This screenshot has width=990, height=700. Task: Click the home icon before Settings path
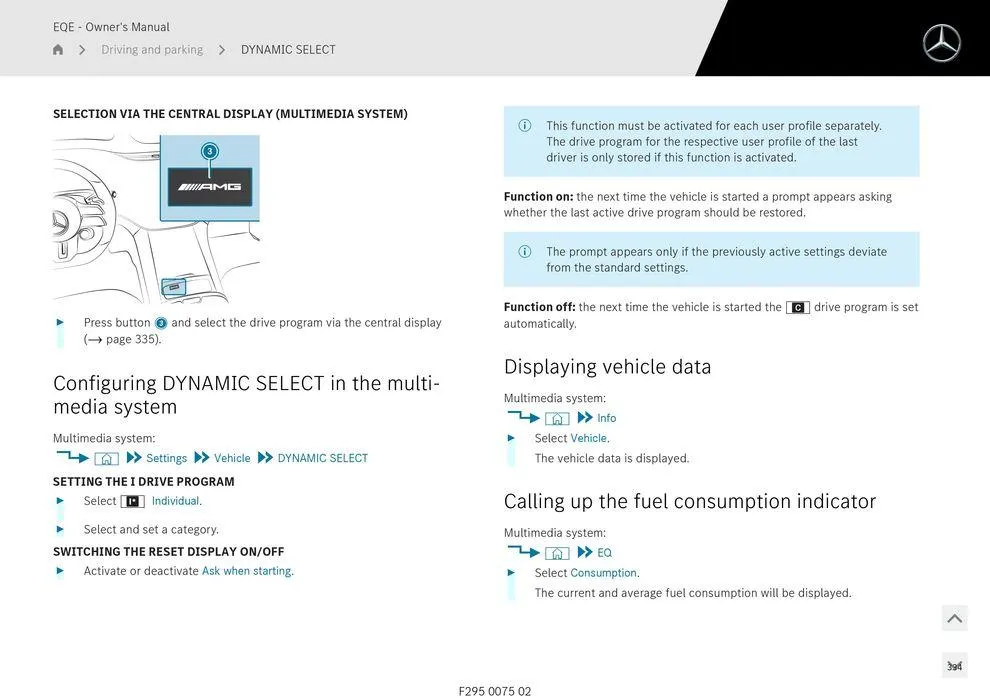106,459
